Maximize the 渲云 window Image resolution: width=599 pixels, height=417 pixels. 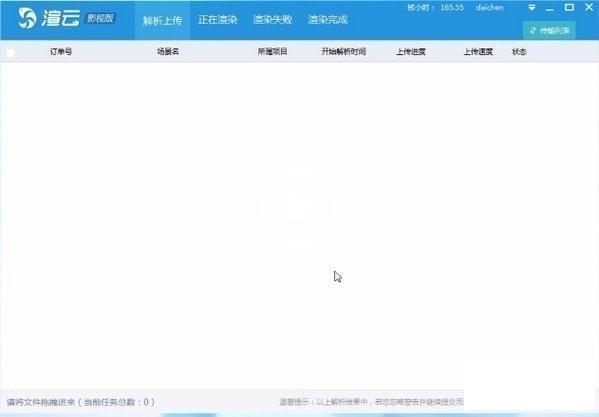(569, 7)
